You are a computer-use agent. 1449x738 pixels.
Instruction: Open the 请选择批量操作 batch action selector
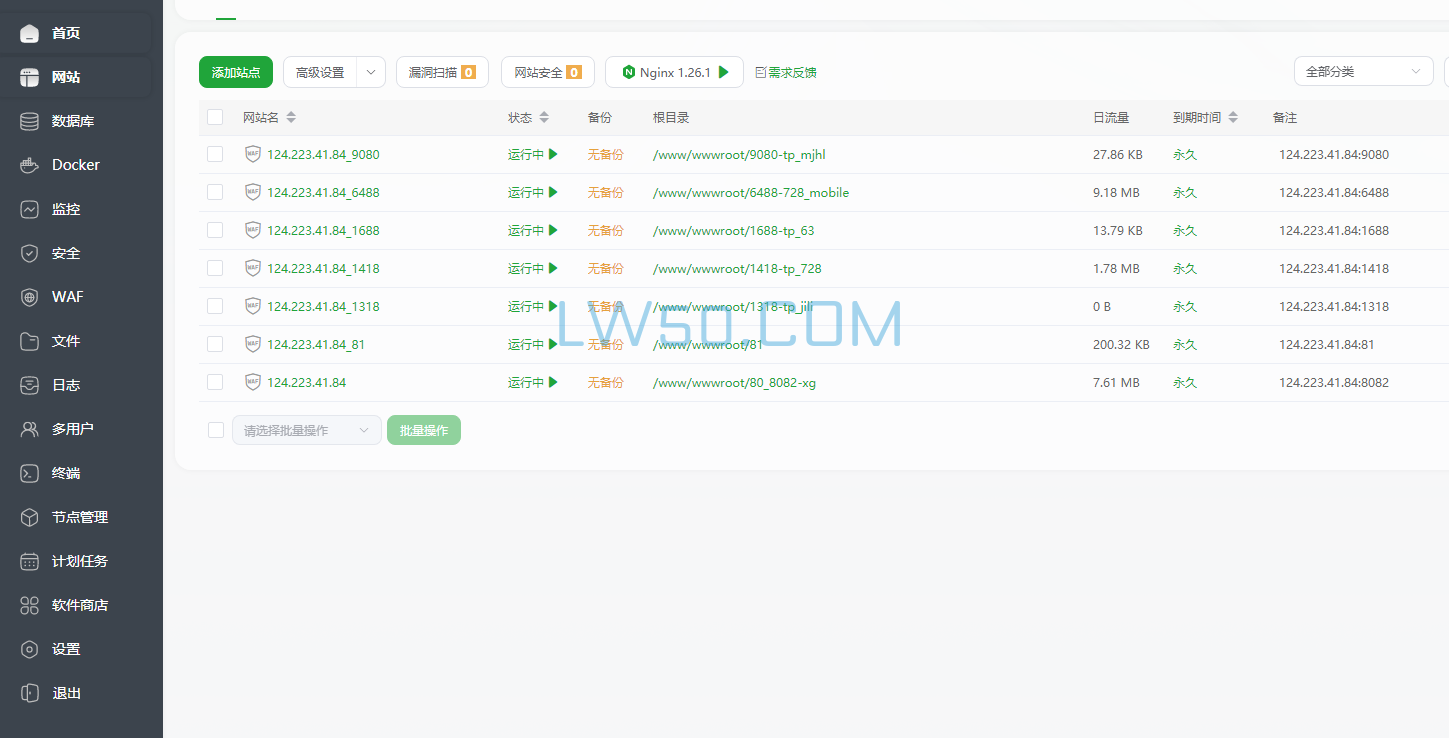[306, 429]
